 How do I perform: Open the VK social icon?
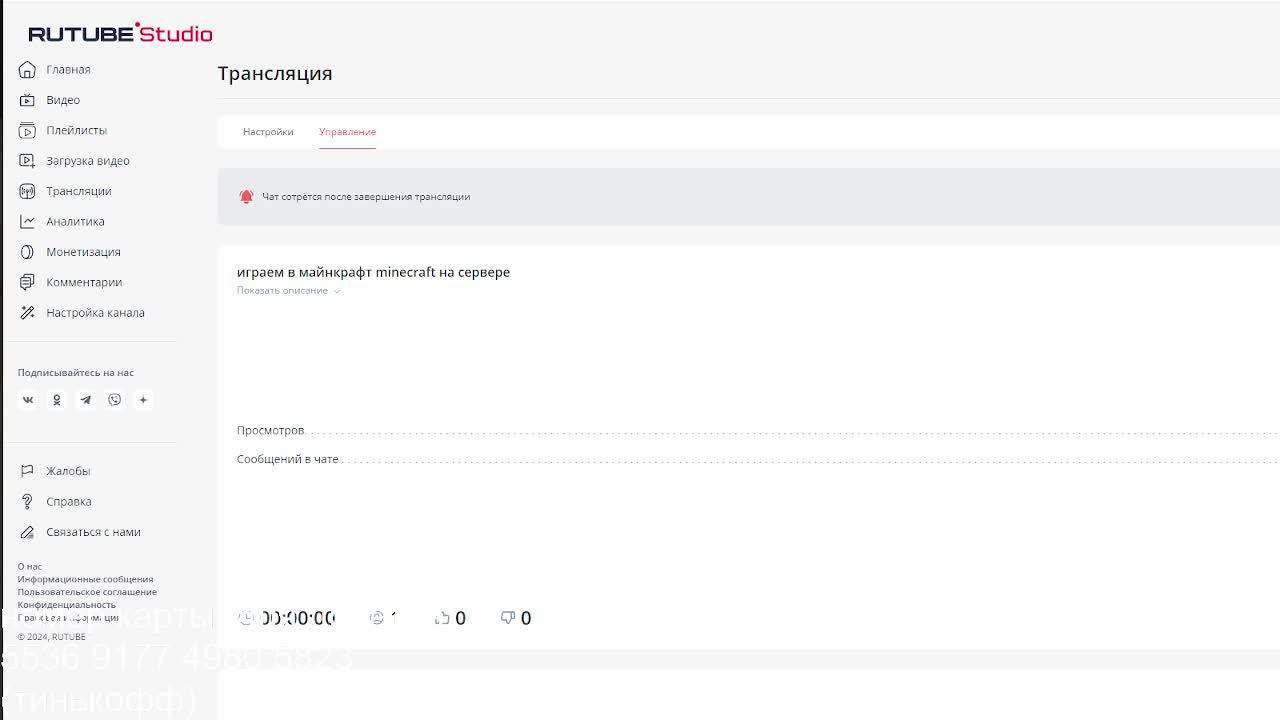[x=28, y=400]
